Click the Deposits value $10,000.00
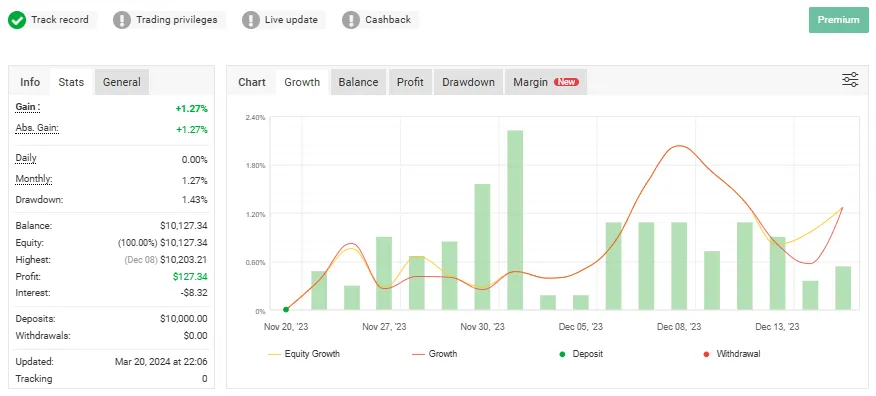This screenshot has width=876, height=396. click(184, 319)
